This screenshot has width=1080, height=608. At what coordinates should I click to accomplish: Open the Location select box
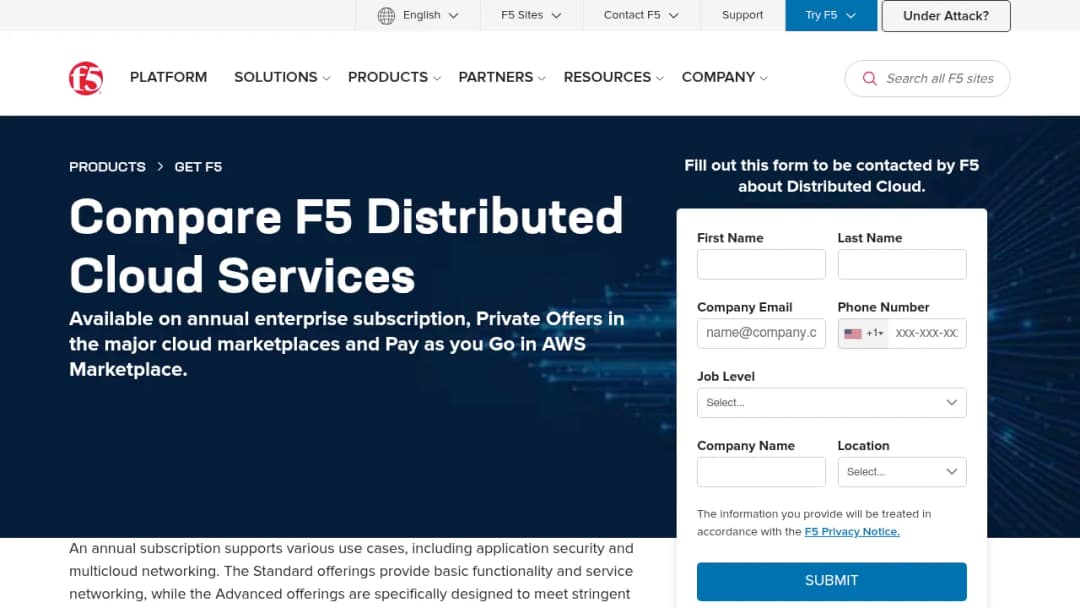click(x=902, y=472)
